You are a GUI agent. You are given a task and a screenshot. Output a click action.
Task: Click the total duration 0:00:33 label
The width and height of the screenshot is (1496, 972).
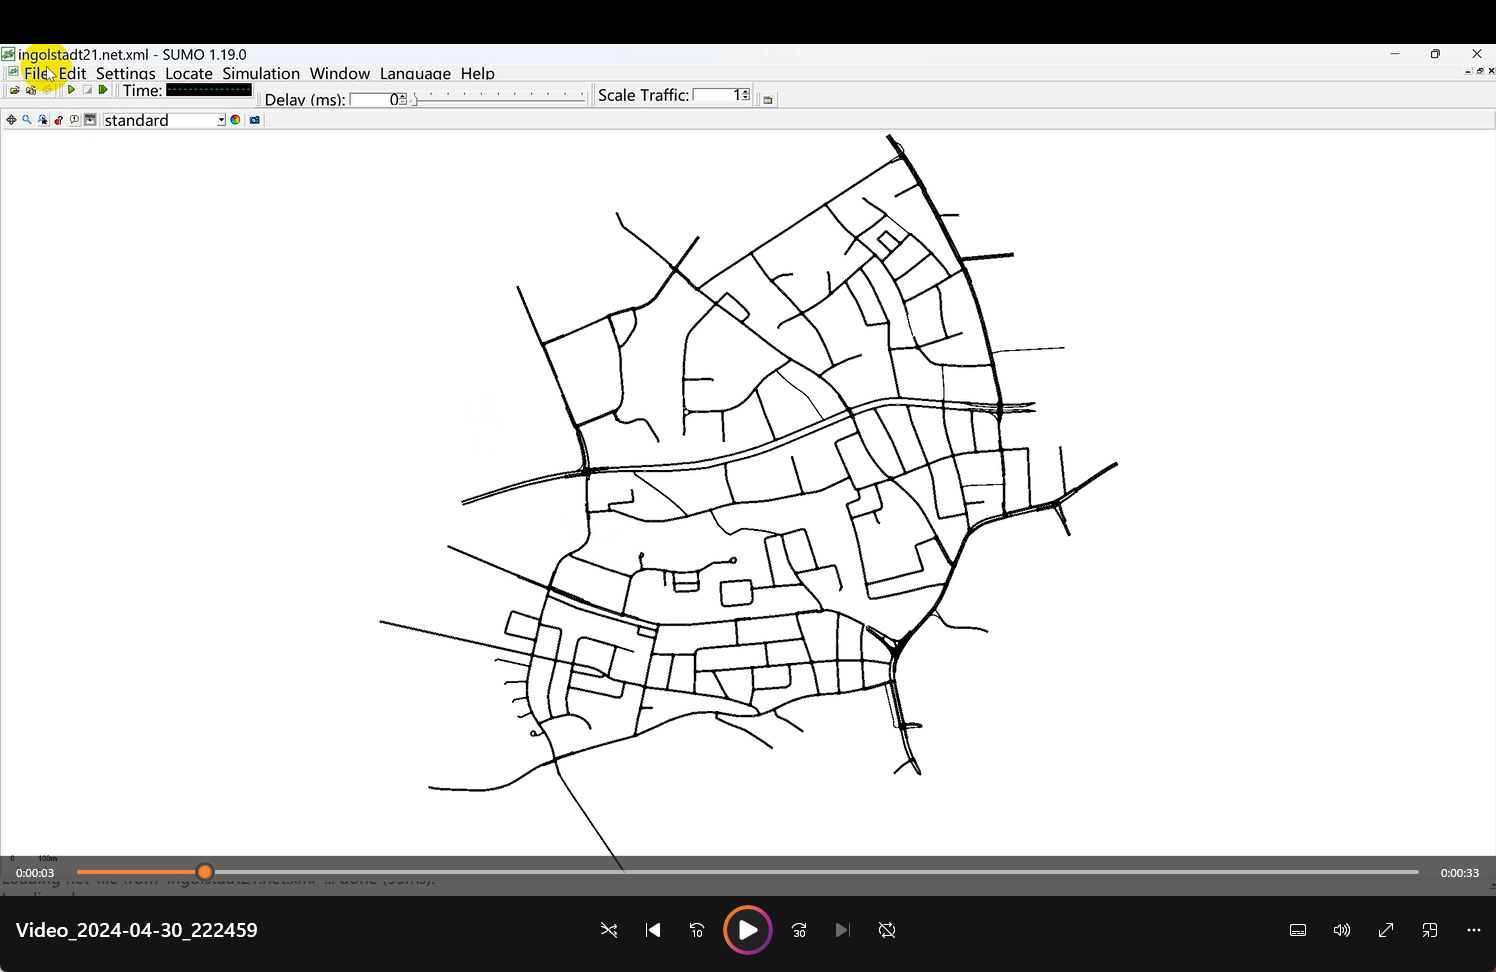tap(1460, 873)
